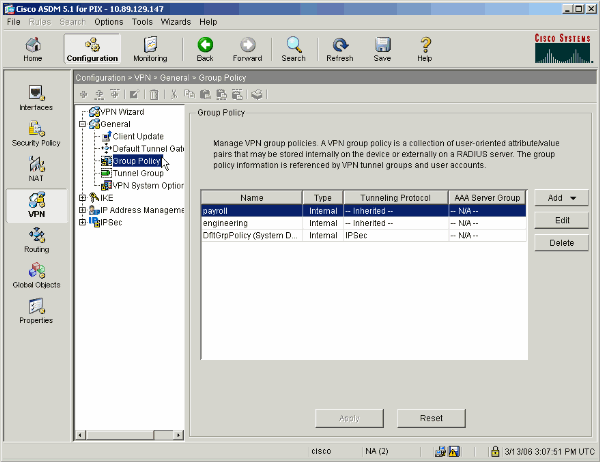The image size is (600, 462).
Task: Select Default Tunnel Gateway tree item
Action: pyautogui.click(x=148, y=149)
